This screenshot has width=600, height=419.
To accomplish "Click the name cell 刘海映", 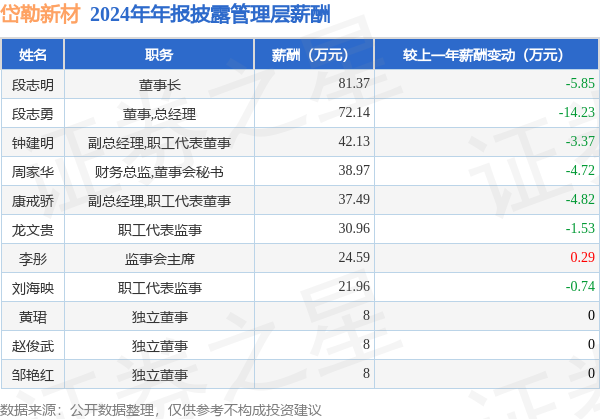I will tap(33, 288).
